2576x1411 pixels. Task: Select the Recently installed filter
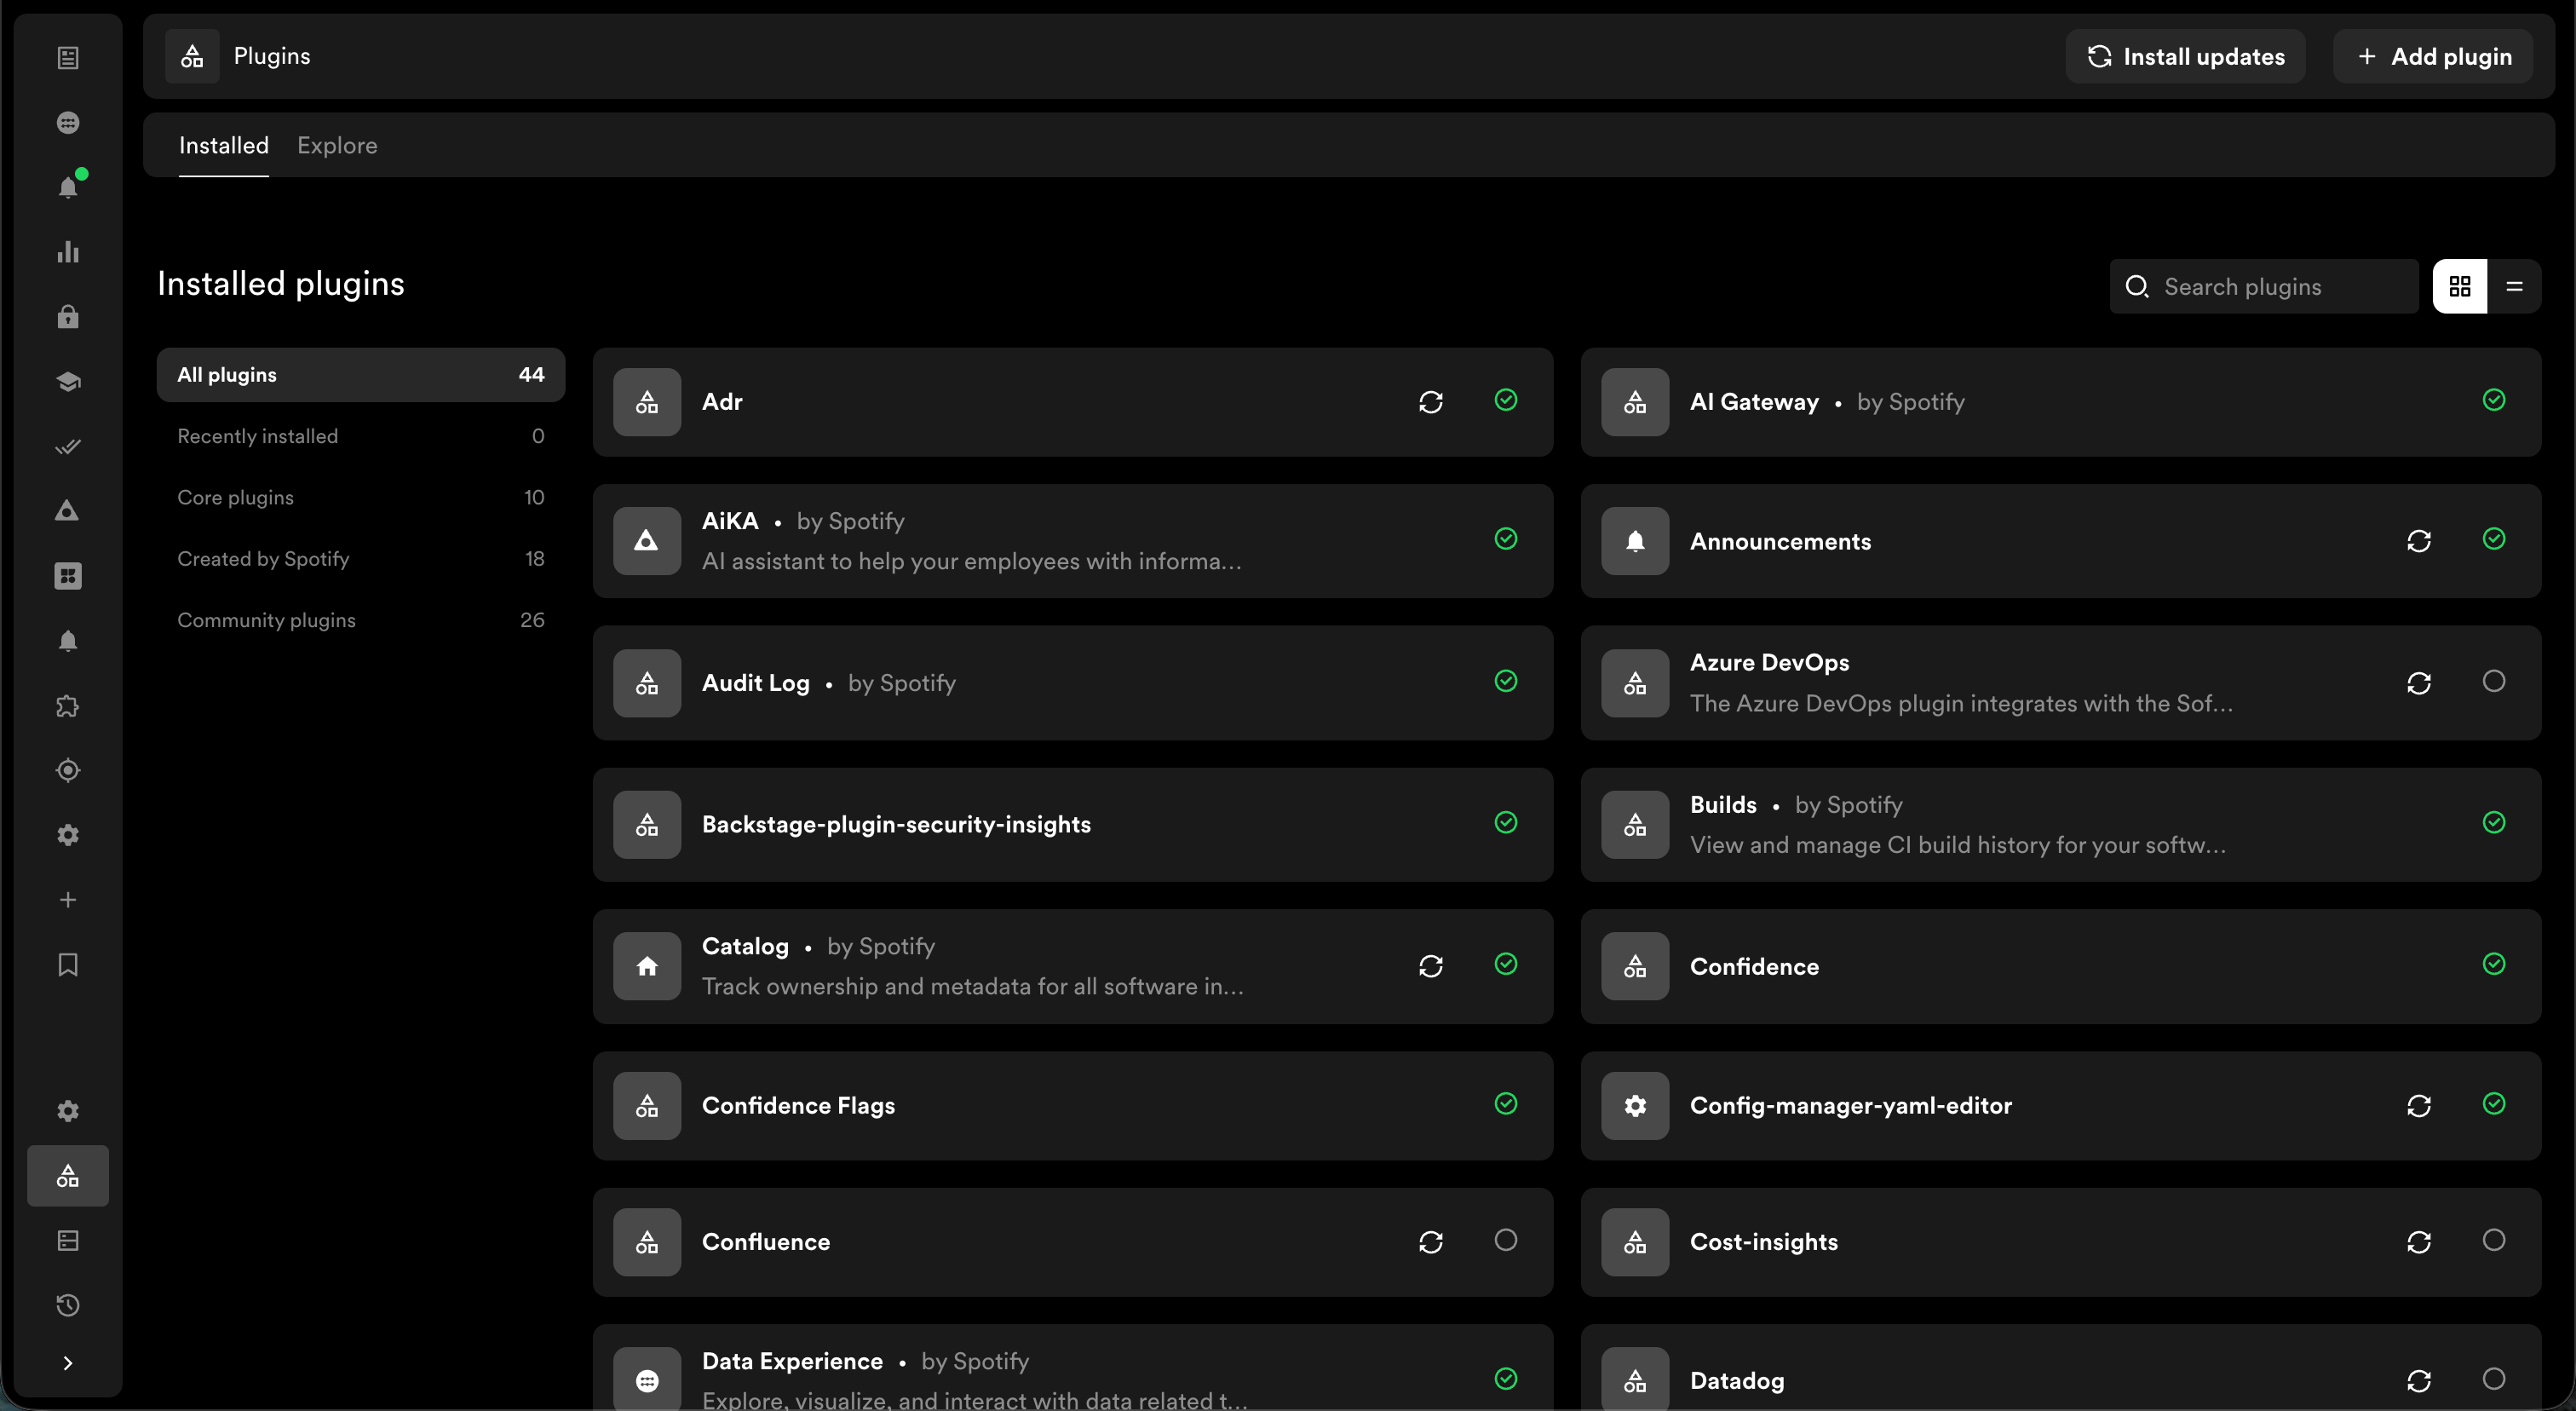[x=361, y=436]
